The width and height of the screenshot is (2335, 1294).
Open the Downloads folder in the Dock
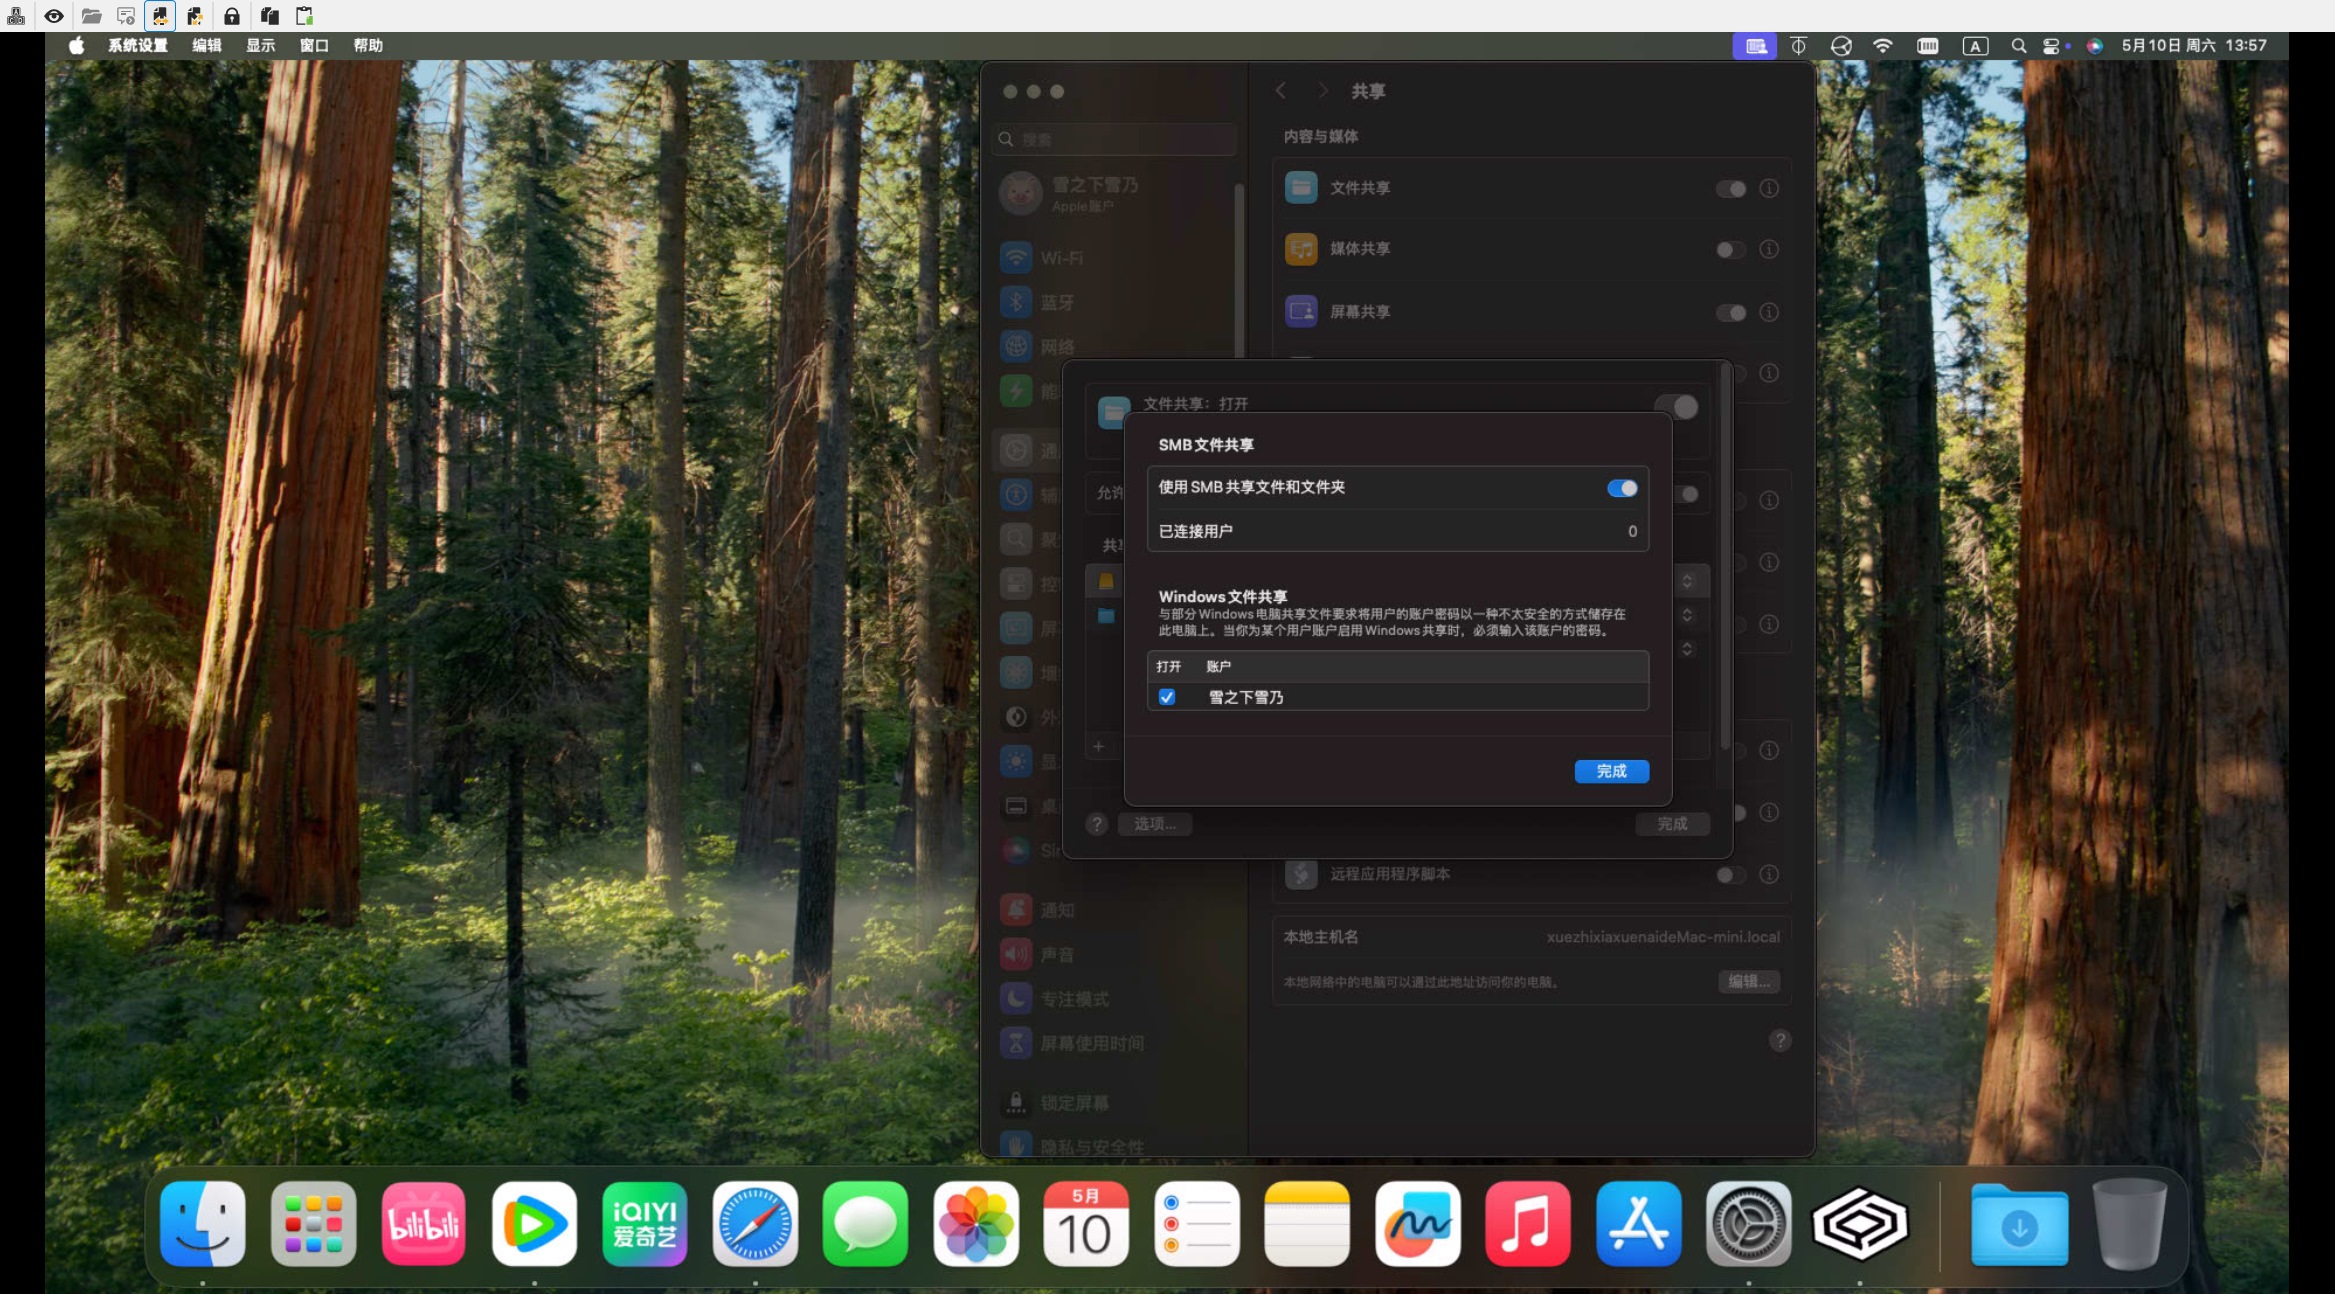[2019, 1224]
